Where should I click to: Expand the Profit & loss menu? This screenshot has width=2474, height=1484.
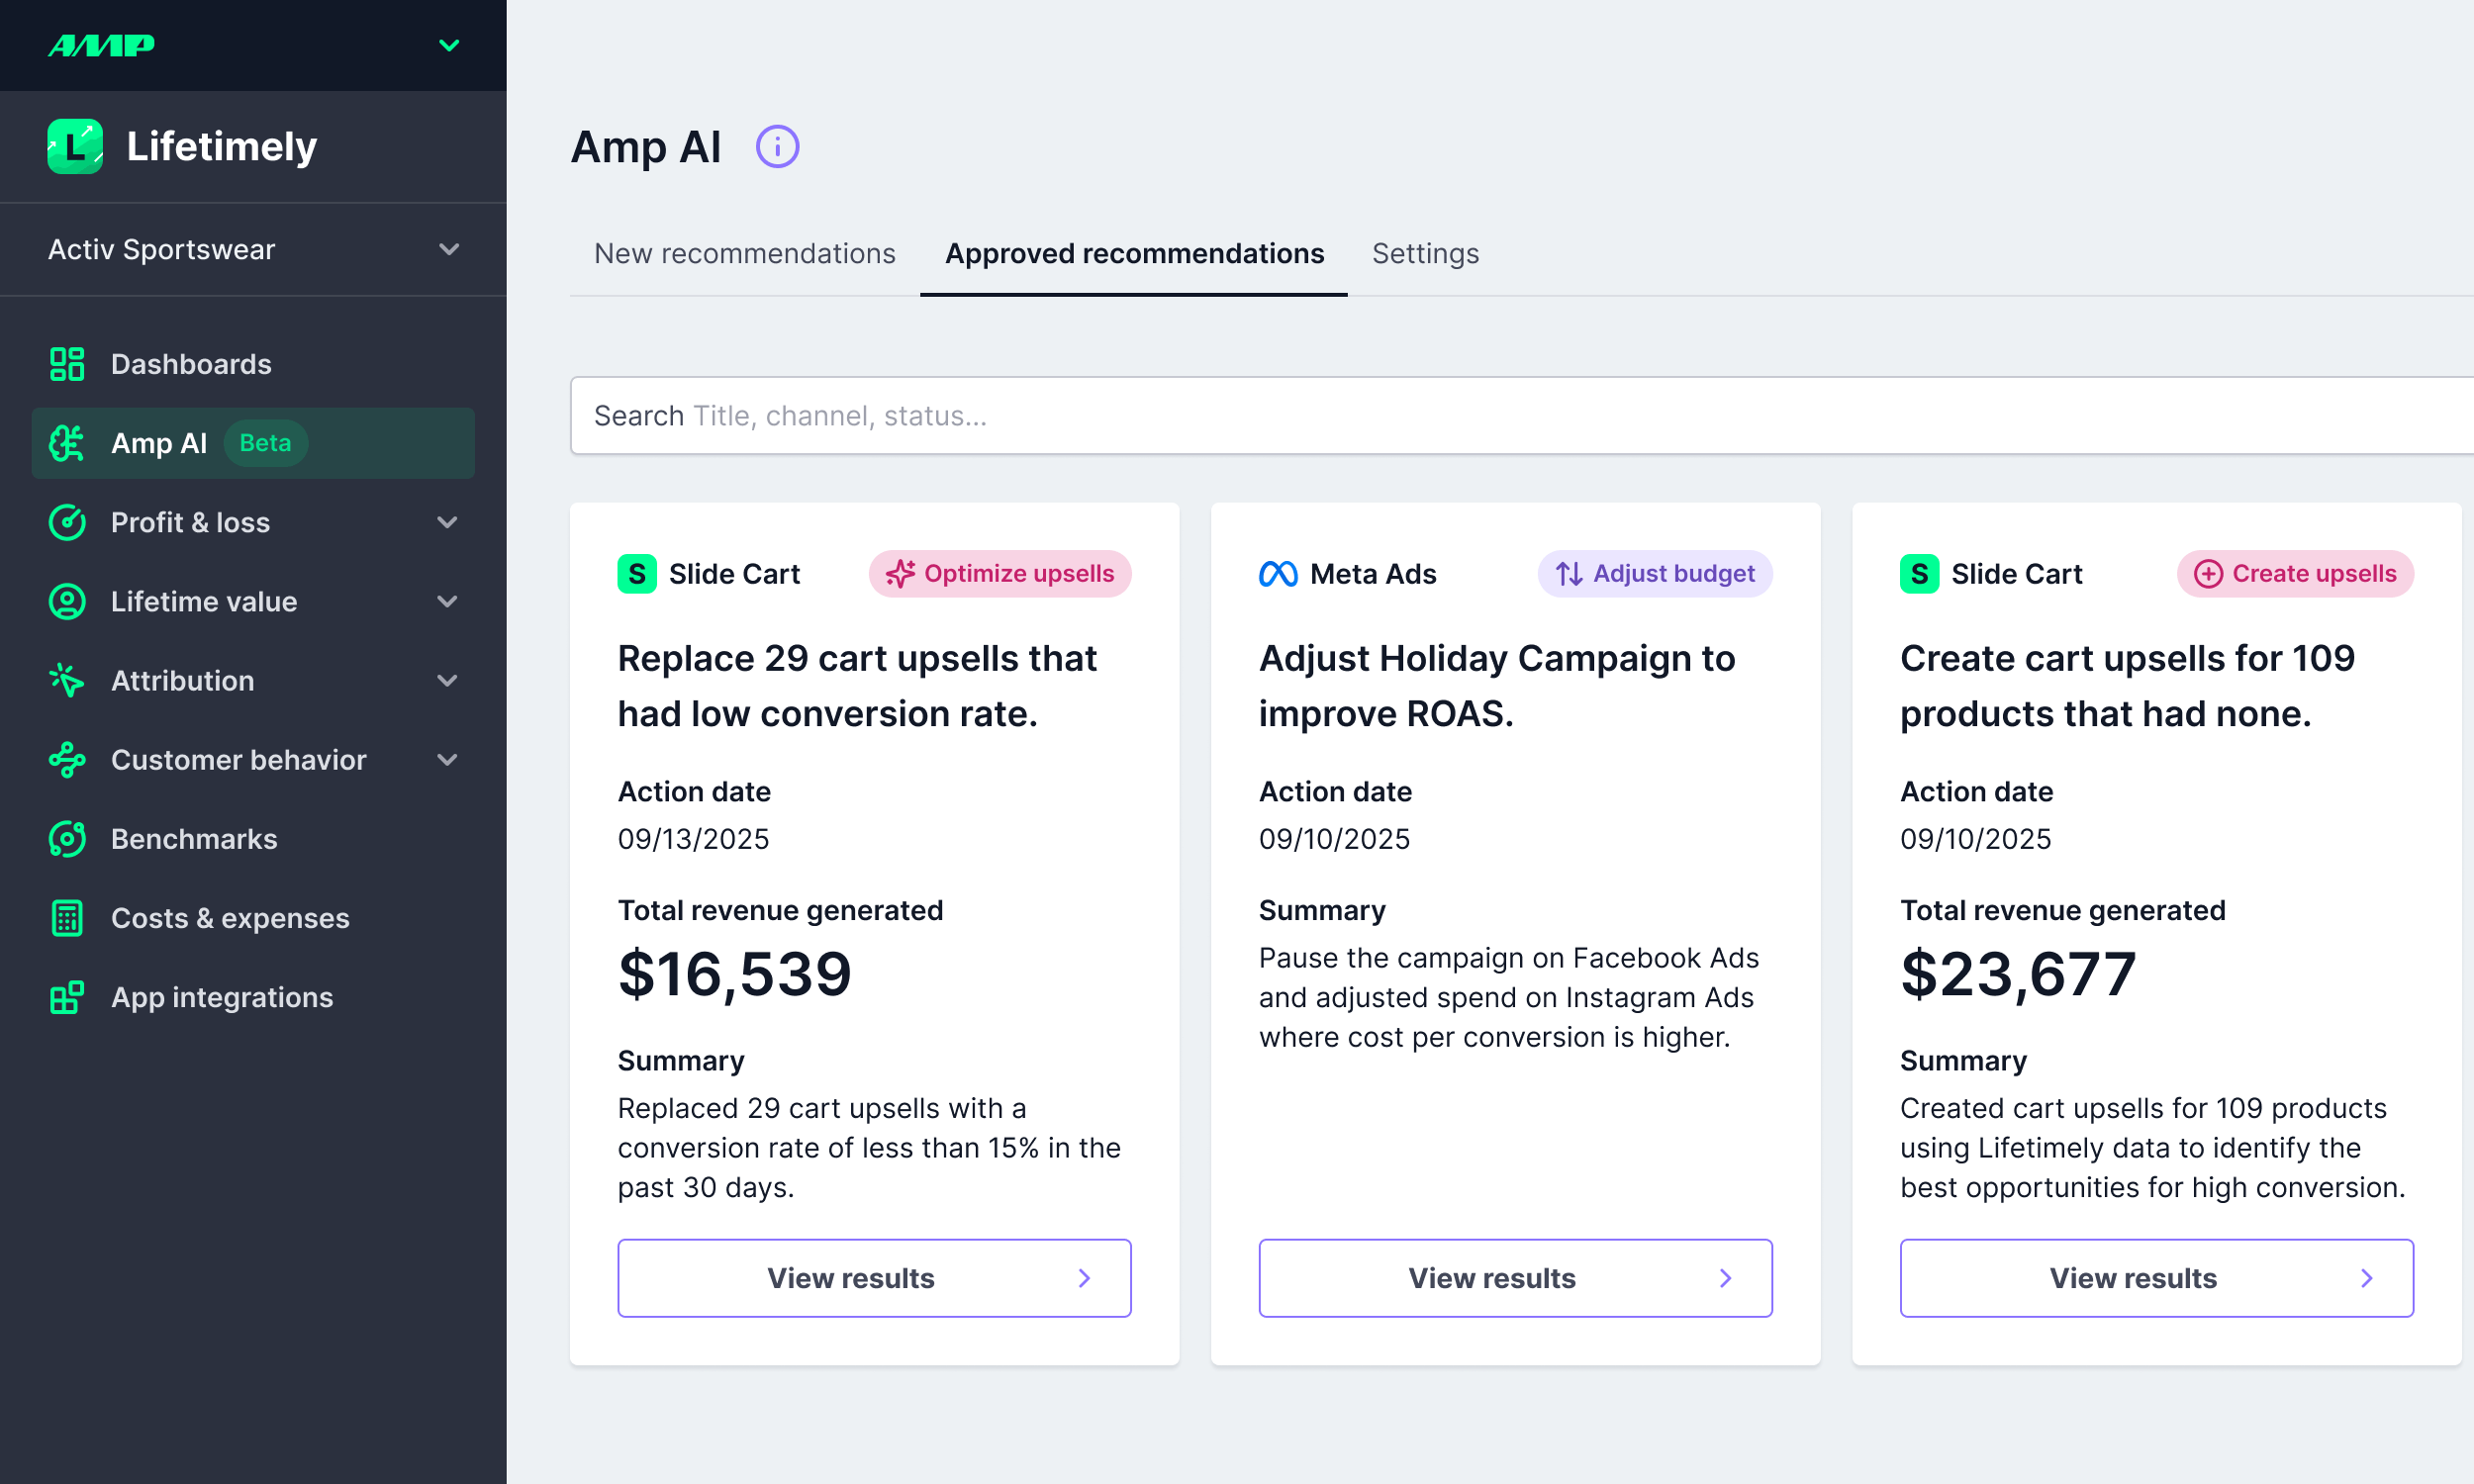[447, 522]
